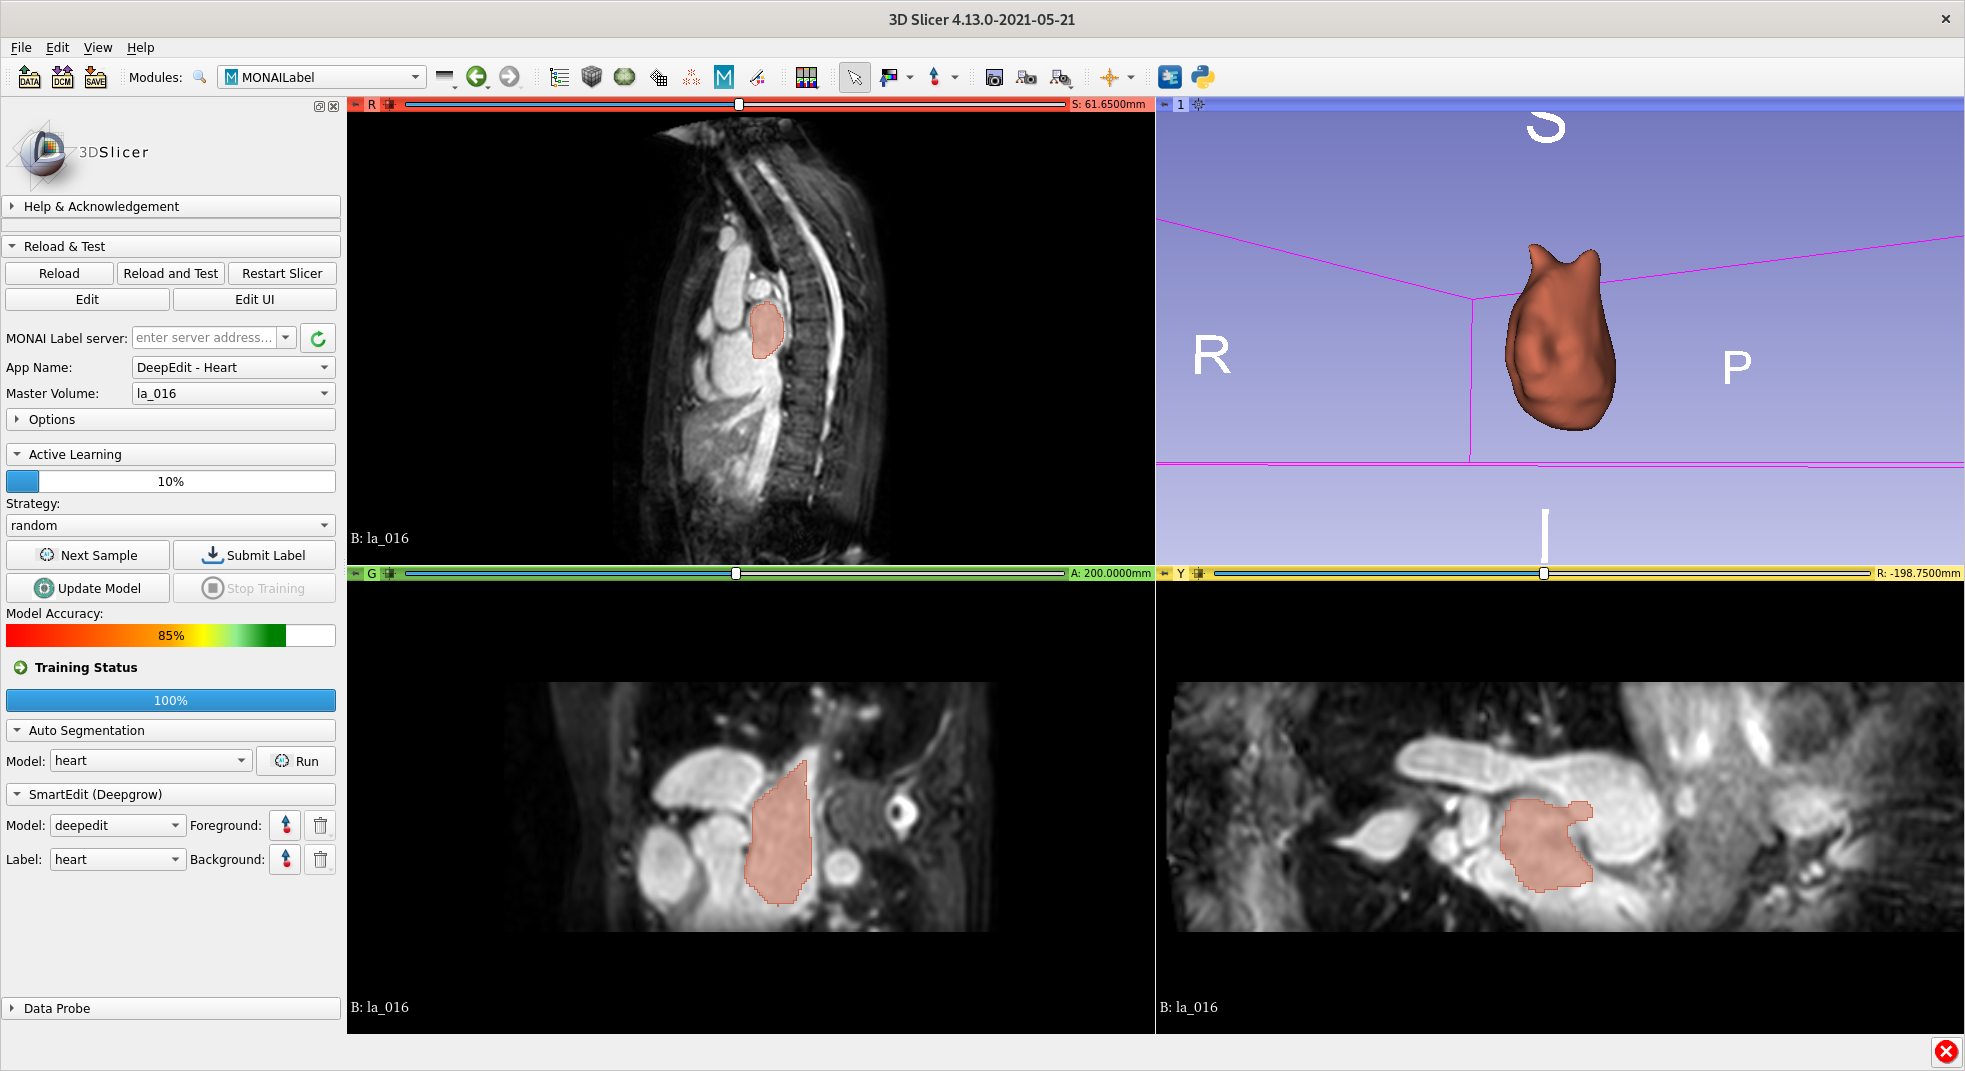Screen dimensions: 1965x1071
Task: Click the Next Sample button
Action: coord(88,555)
